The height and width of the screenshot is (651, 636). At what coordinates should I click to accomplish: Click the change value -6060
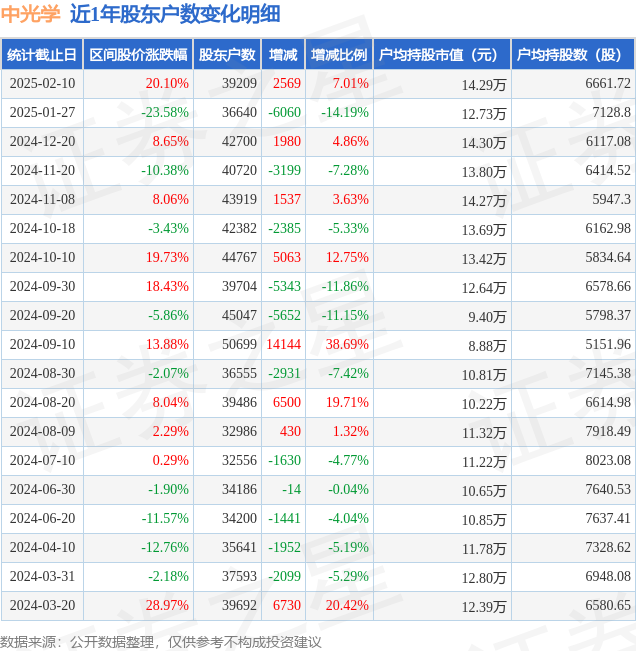pyautogui.click(x=284, y=113)
